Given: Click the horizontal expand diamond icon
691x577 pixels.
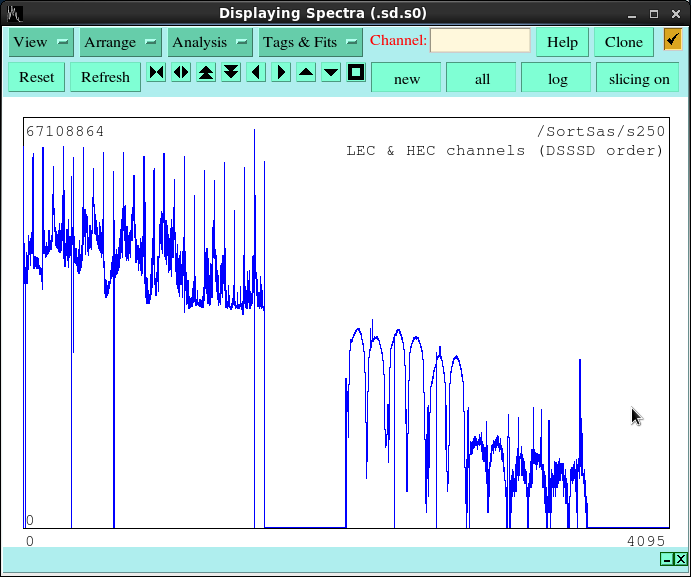Looking at the screenshot, I should point(181,72).
